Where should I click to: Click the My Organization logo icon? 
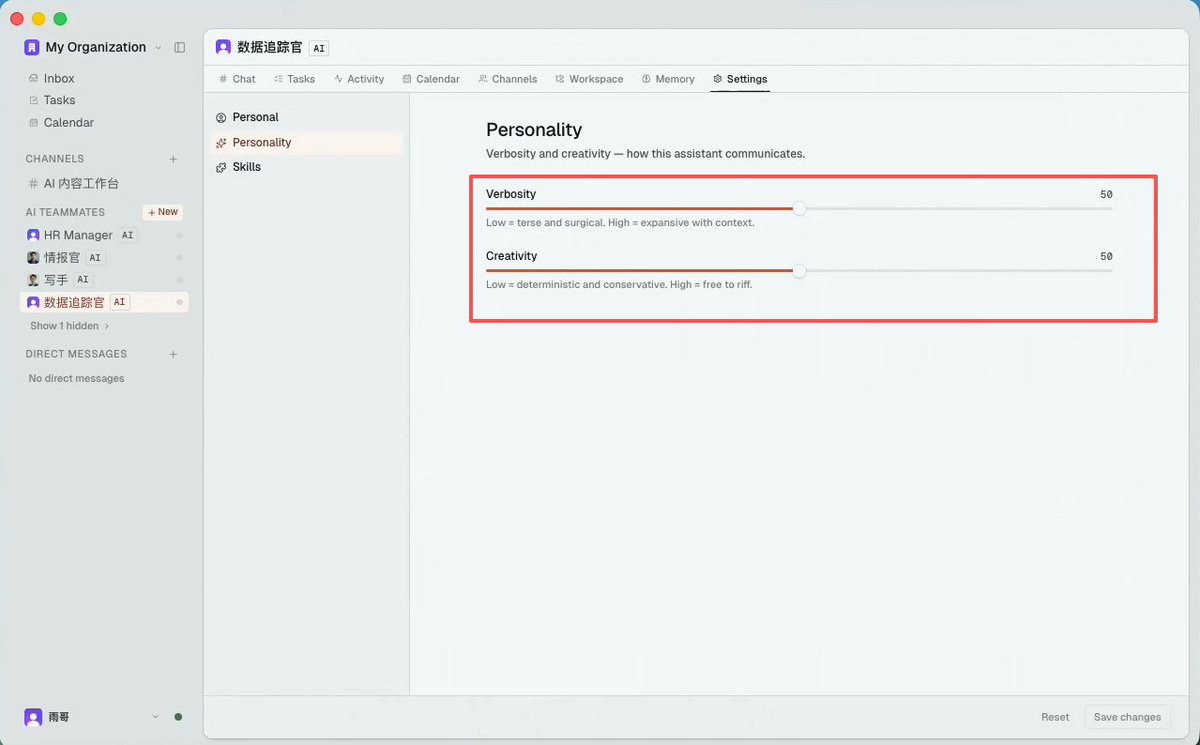point(32,47)
